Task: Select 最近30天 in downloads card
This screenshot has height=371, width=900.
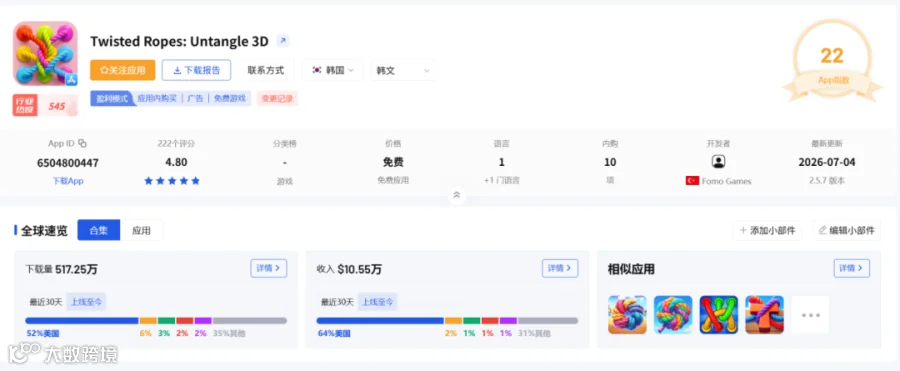Action: pos(46,302)
